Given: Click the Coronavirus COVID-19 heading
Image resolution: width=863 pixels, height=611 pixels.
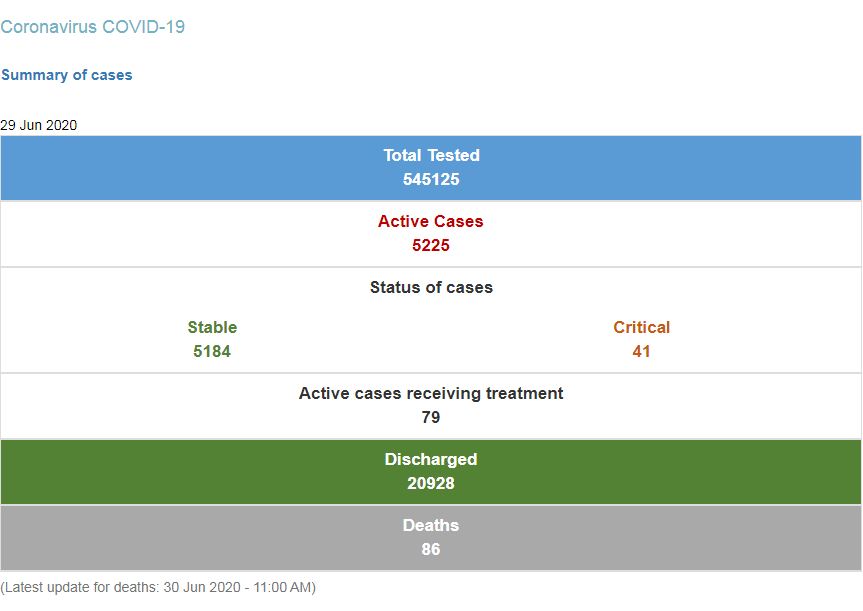Looking at the screenshot, I should click(x=92, y=26).
